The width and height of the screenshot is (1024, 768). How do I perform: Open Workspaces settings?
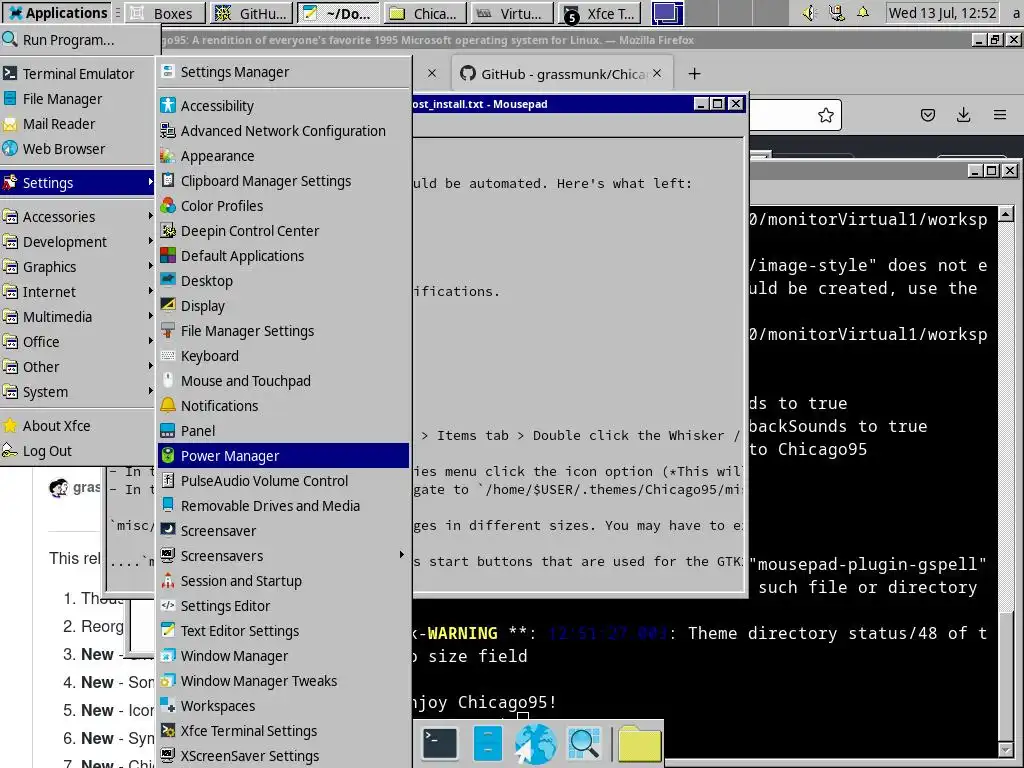coord(283,706)
